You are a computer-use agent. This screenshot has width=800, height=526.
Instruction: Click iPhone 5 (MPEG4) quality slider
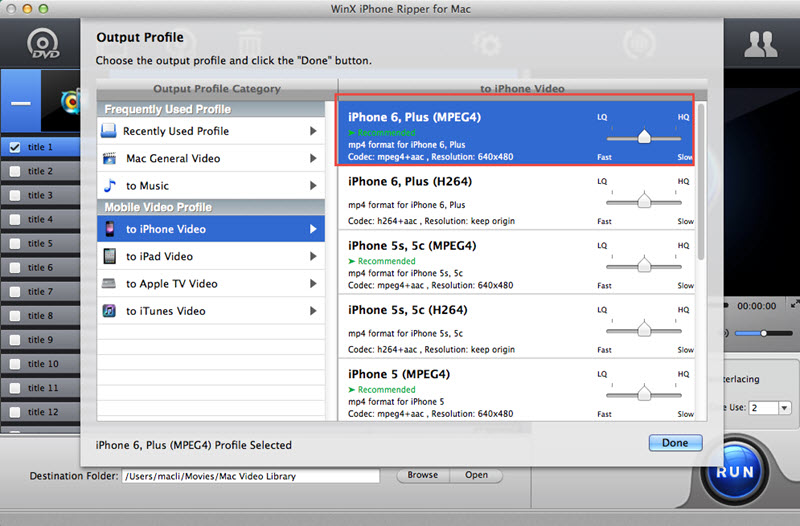click(644, 394)
